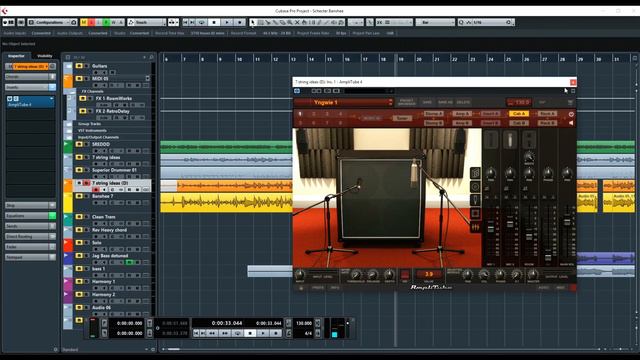This screenshot has height=360, width=640.
Task: Select the Zoom magnifier tool in toolbar
Action: tap(290, 22)
